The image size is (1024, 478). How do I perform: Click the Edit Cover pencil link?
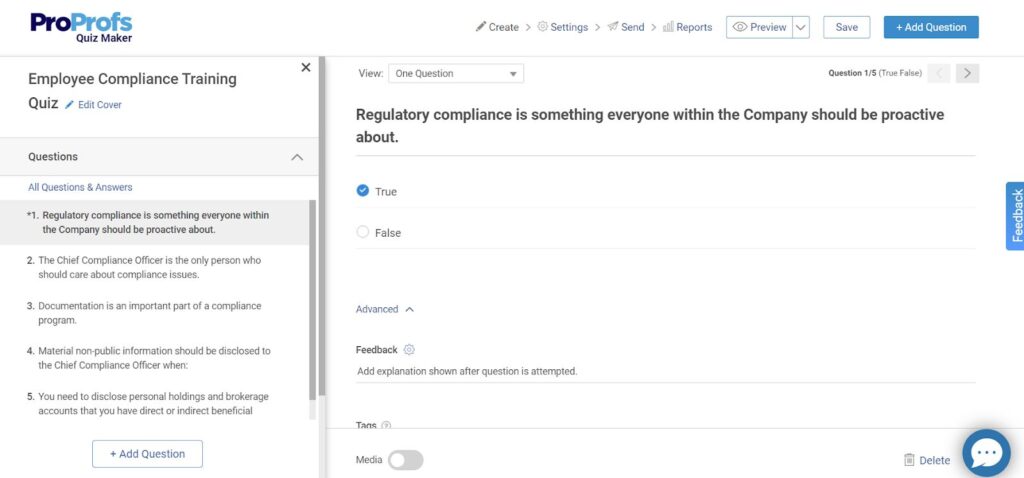[94, 105]
